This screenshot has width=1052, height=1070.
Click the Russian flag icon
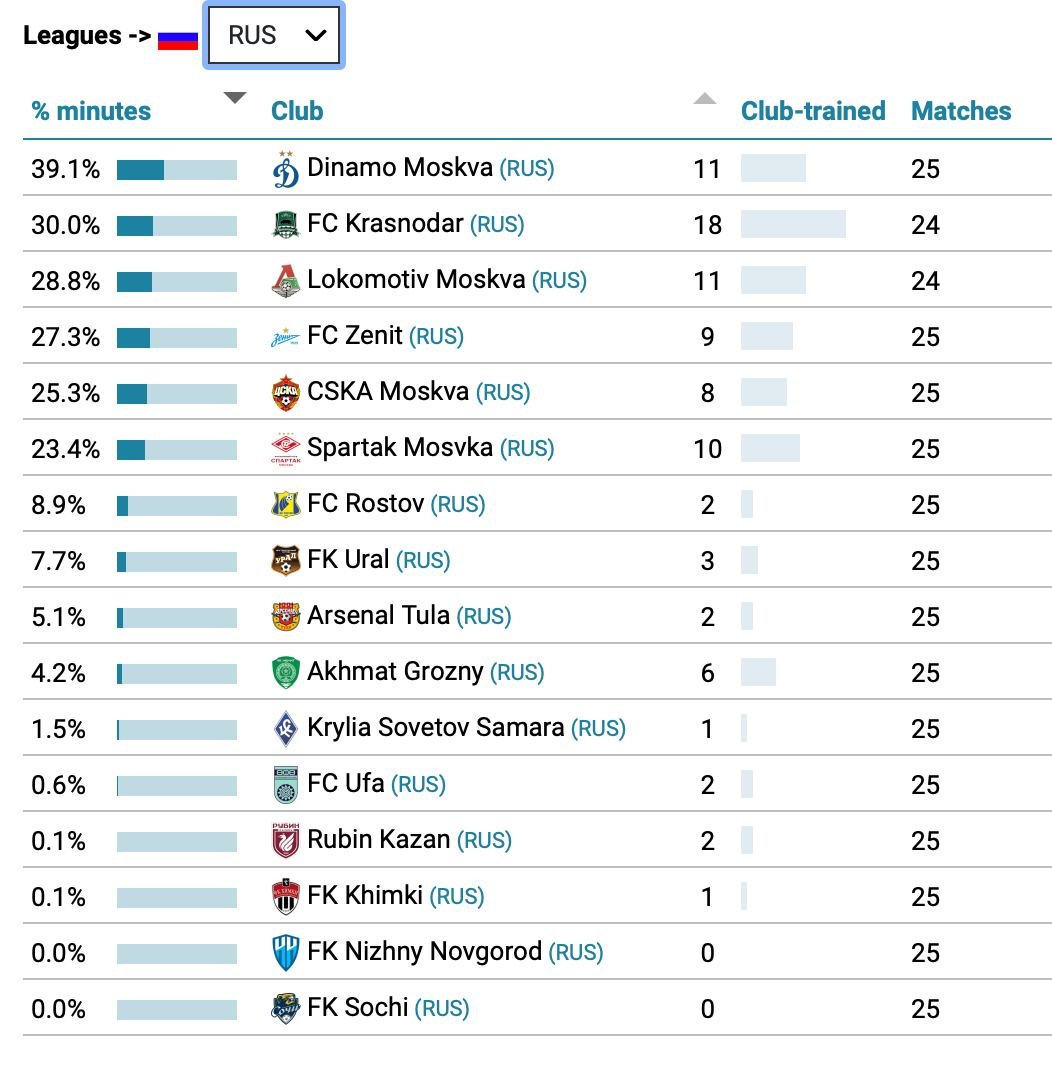click(178, 38)
